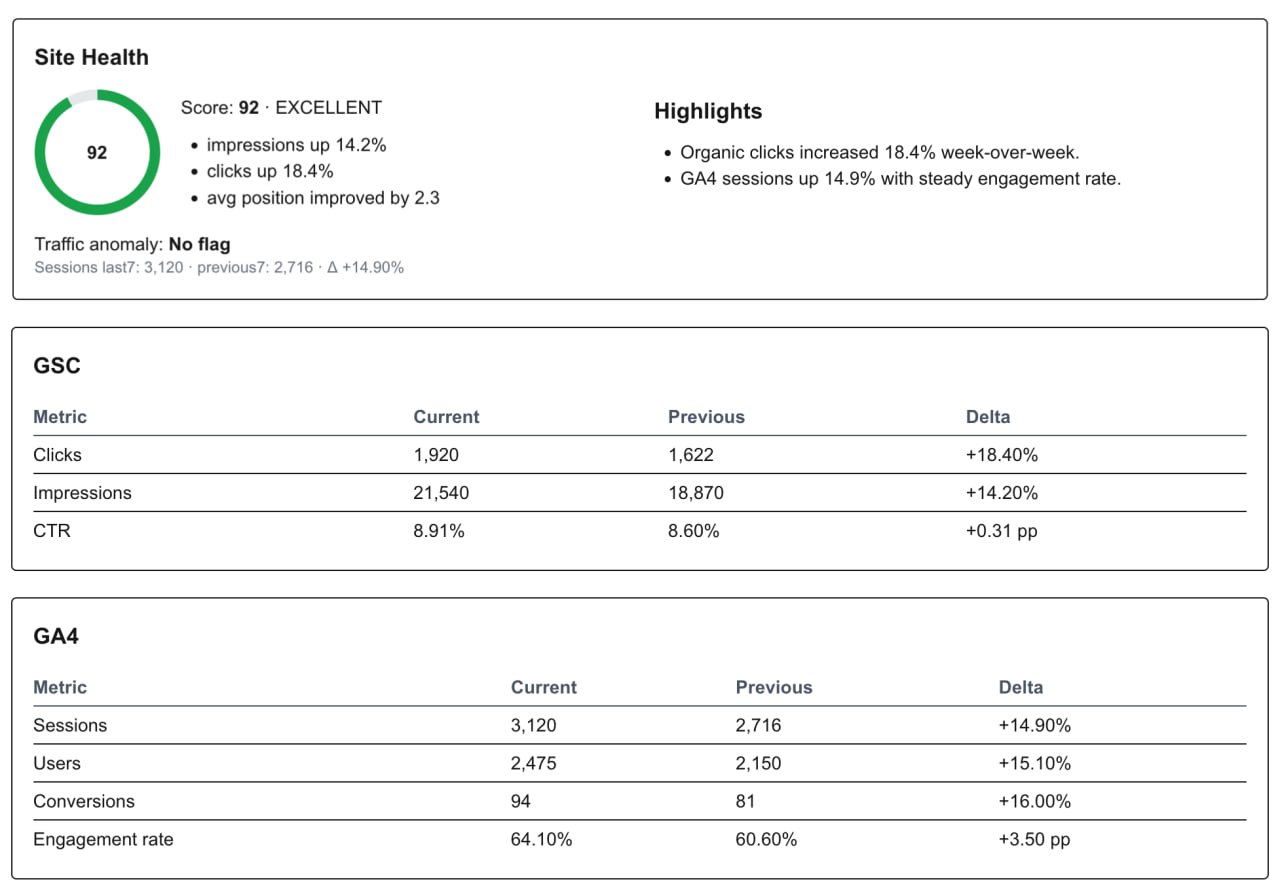Click the "impressions up 14.2%" bullet

click(x=296, y=145)
